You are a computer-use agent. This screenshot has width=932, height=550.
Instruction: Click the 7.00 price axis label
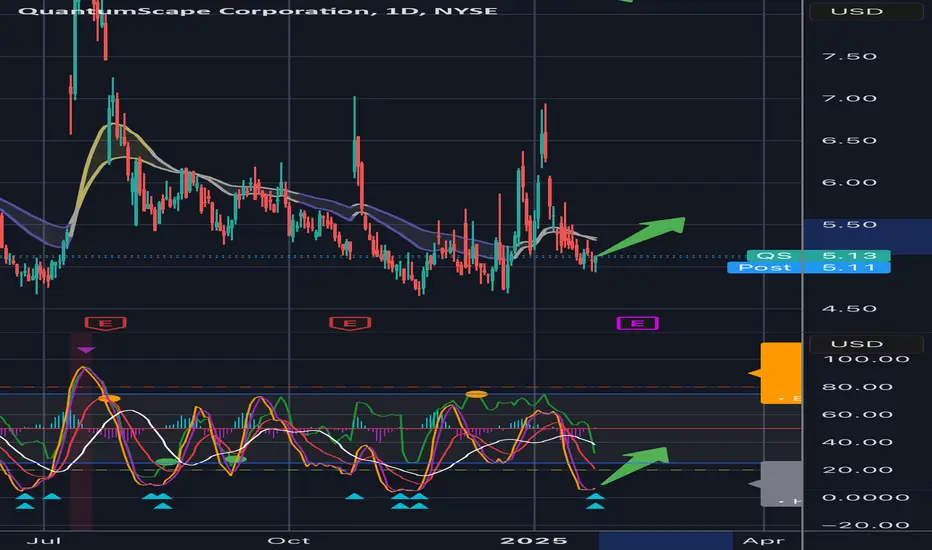pyautogui.click(x=849, y=99)
